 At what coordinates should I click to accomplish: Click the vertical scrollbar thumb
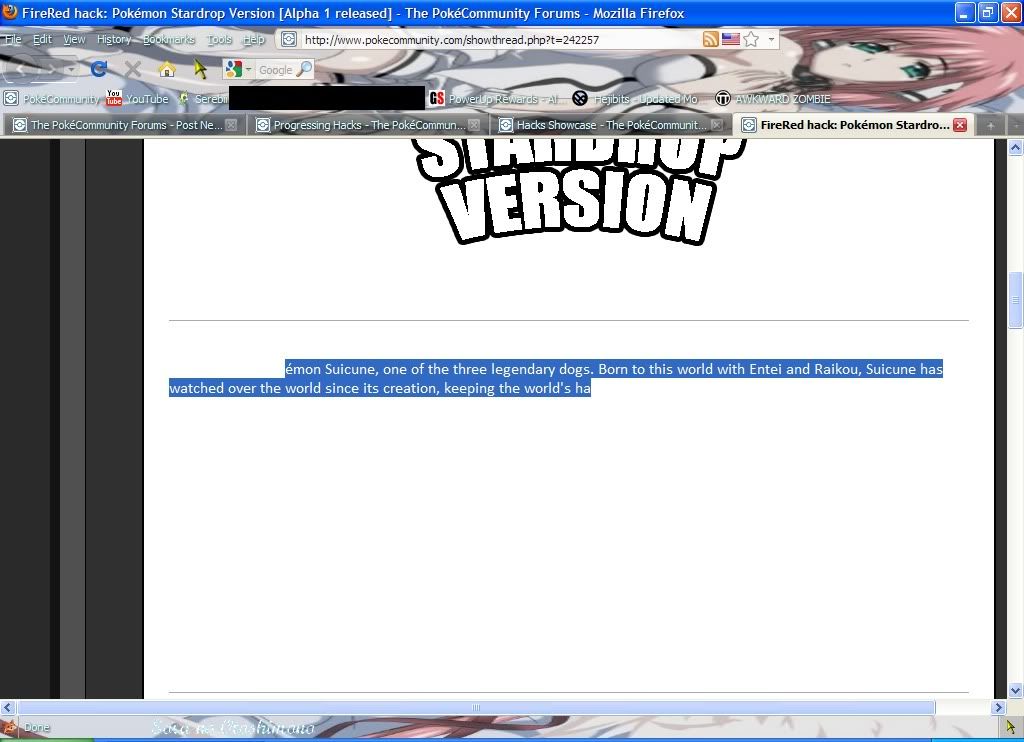(1016, 300)
